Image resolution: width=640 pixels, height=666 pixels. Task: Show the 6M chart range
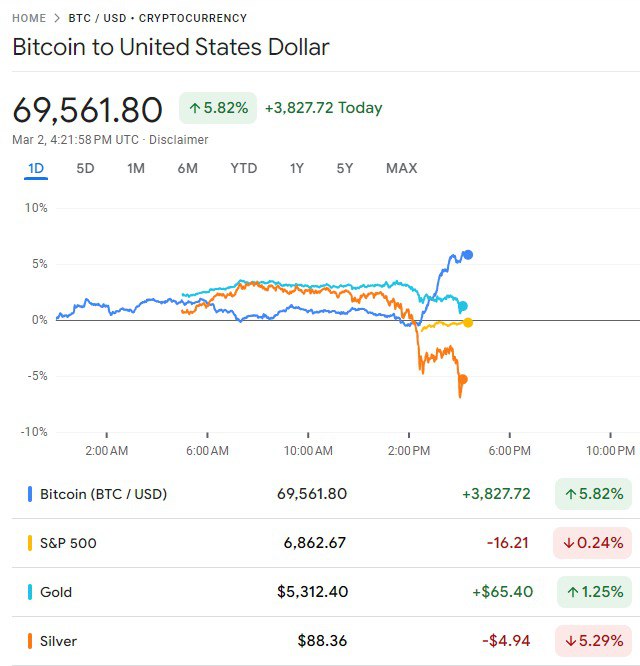pyautogui.click(x=188, y=168)
